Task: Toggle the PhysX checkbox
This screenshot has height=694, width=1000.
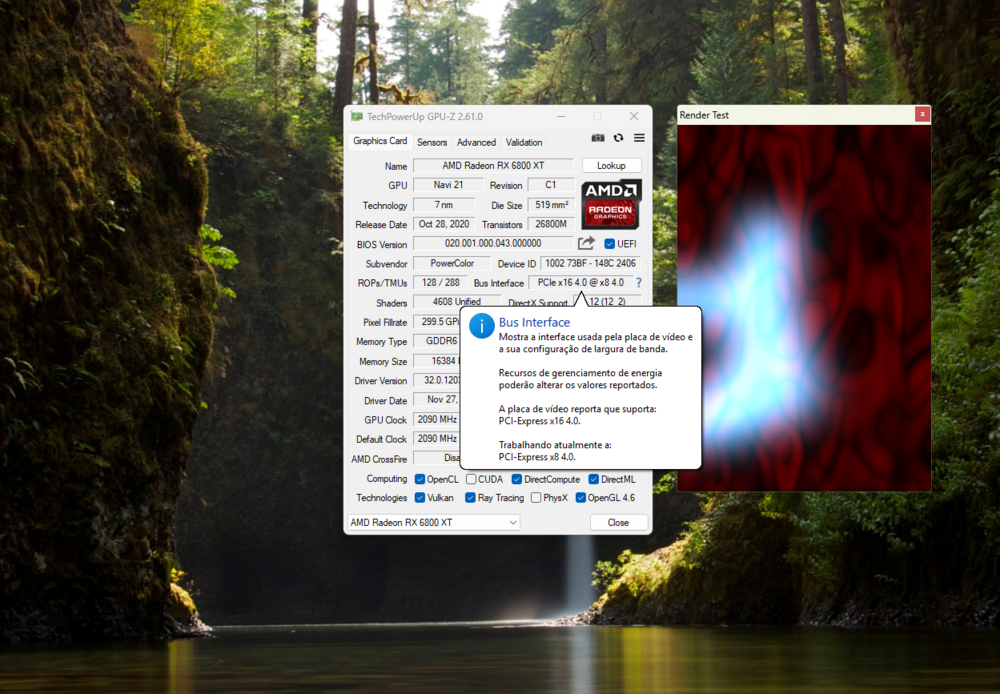Action: [x=536, y=498]
